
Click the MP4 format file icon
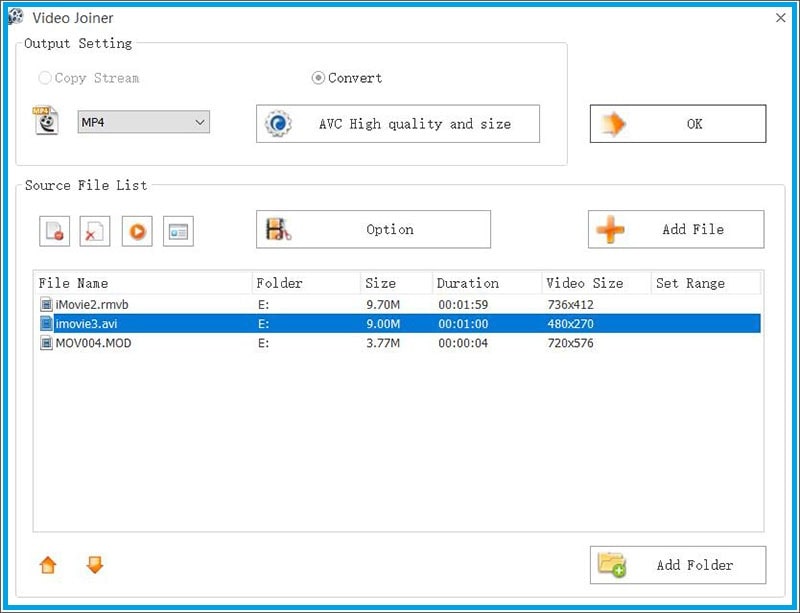45,122
